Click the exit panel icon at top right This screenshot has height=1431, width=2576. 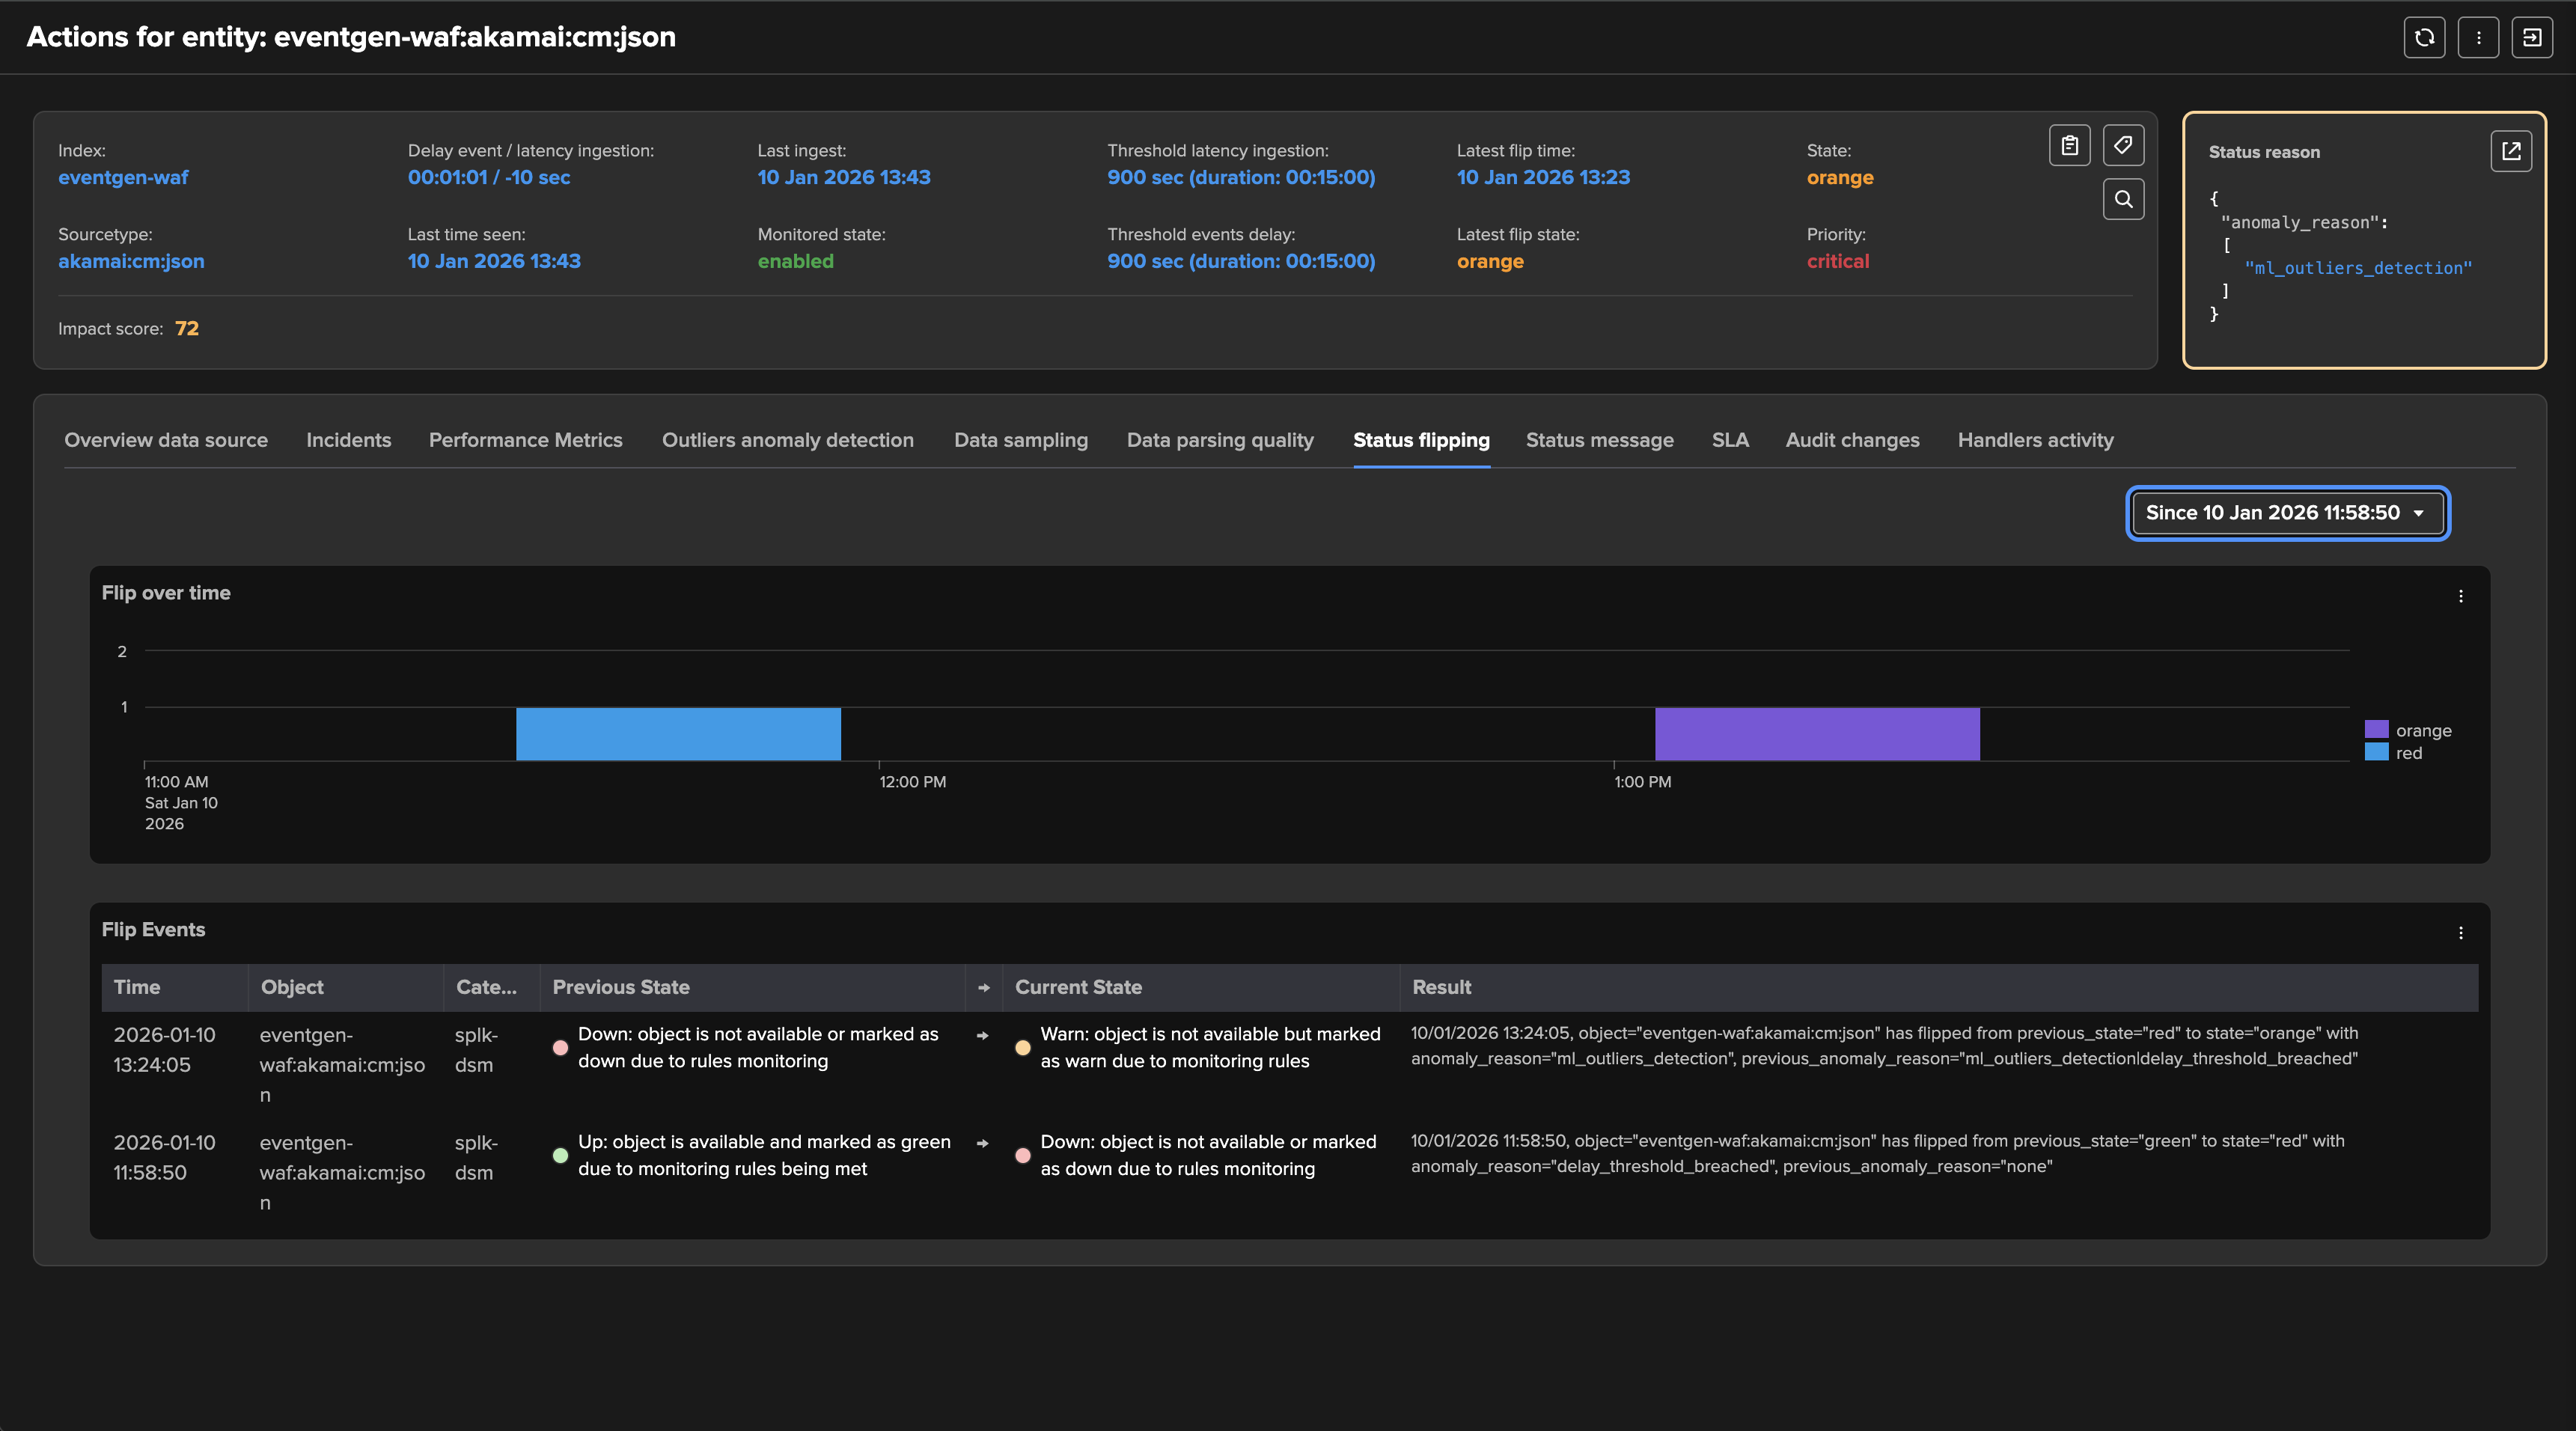[2531, 38]
